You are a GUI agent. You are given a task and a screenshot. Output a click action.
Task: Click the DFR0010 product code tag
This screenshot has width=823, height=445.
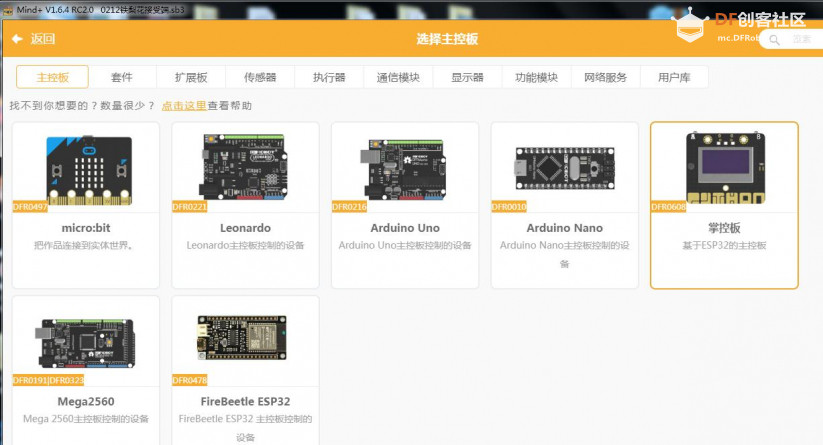point(509,207)
